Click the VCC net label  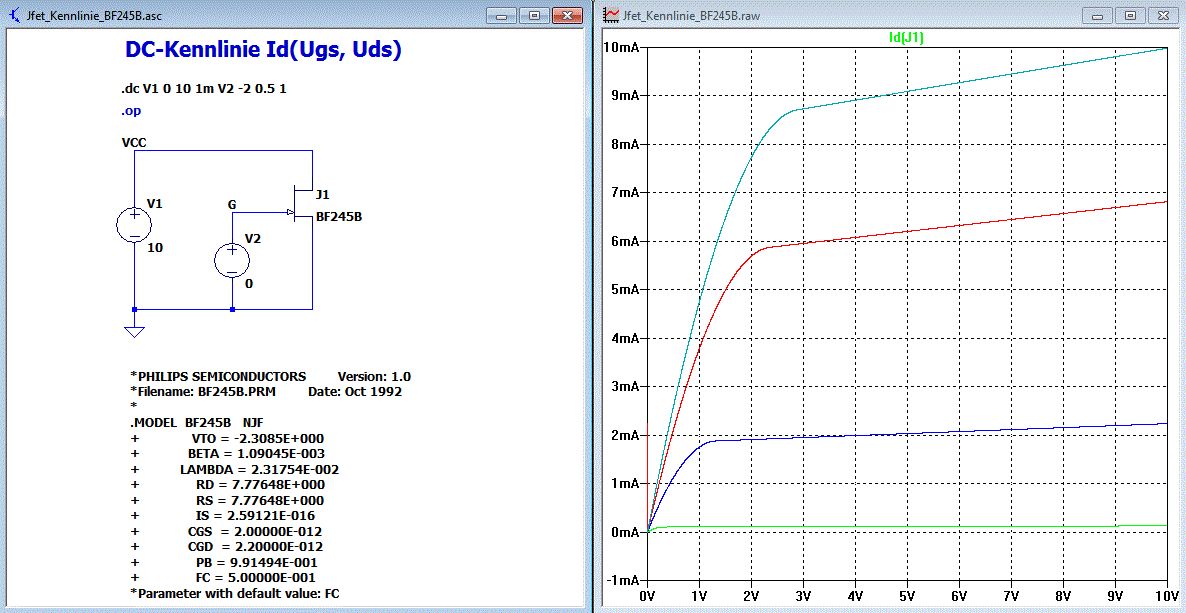click(134, 143)
